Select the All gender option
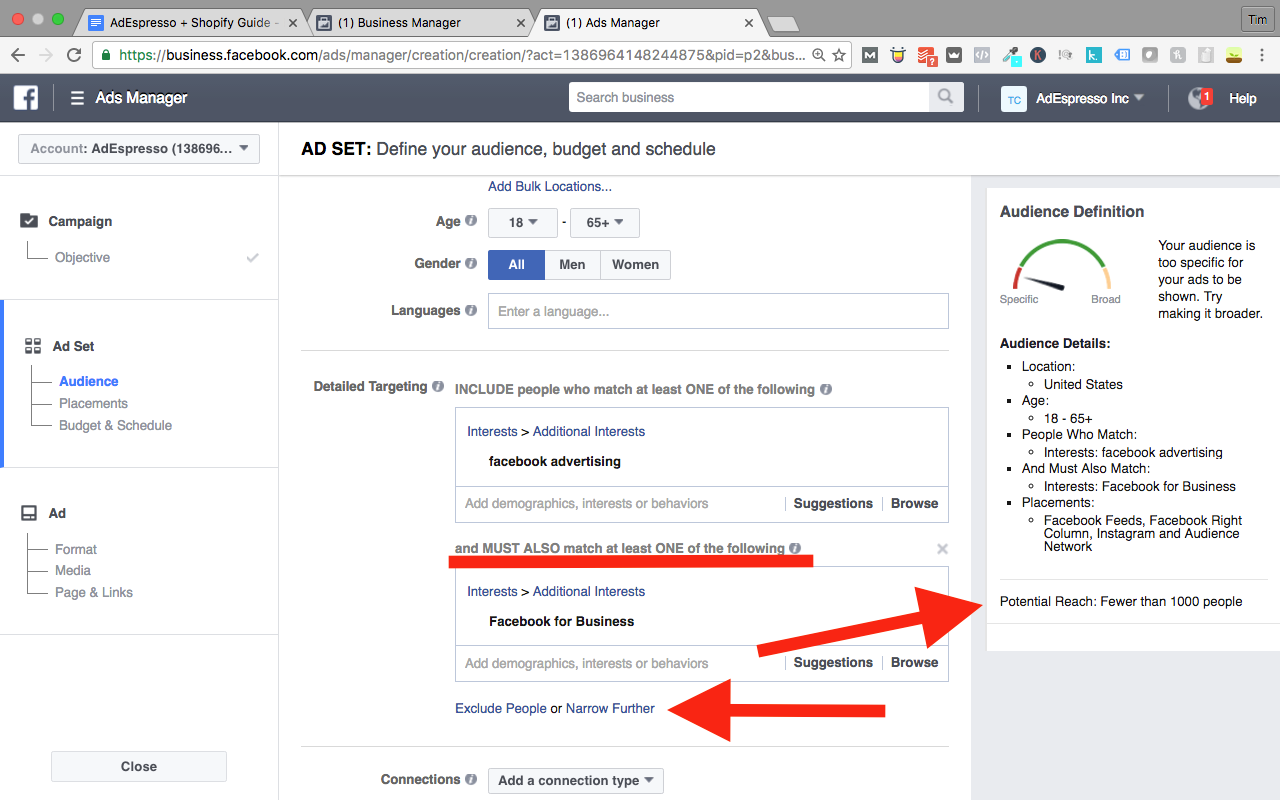This screenshot has width=1280, height=800. 516,264
